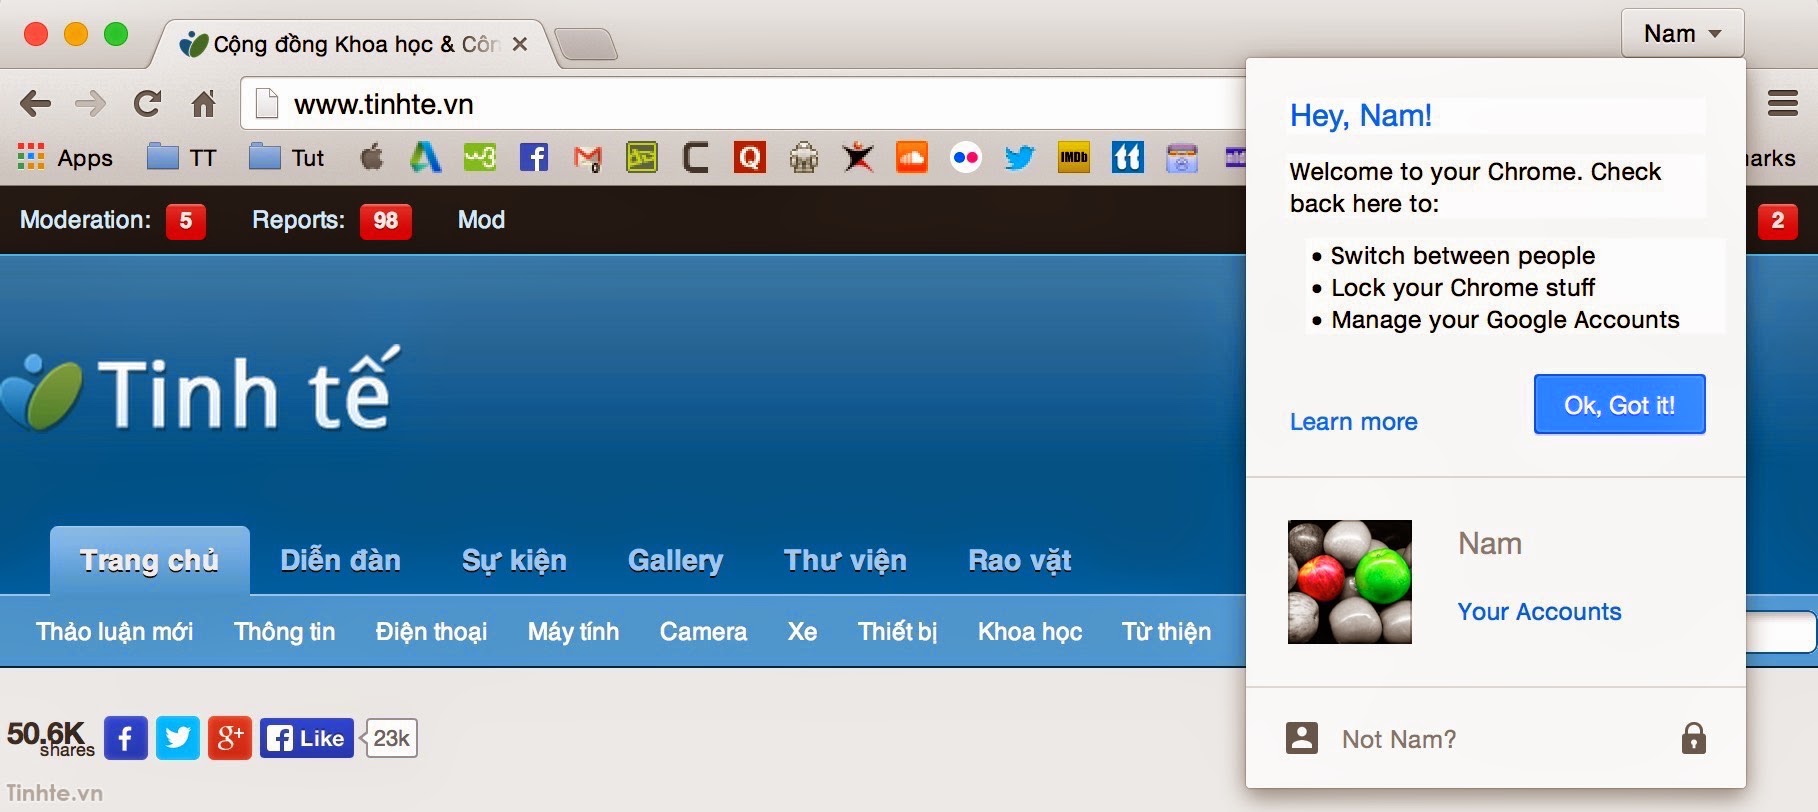Share via the Google+ share button
Image resolution: width=1818 pixels, height=812 pixels.
[230, 738]
